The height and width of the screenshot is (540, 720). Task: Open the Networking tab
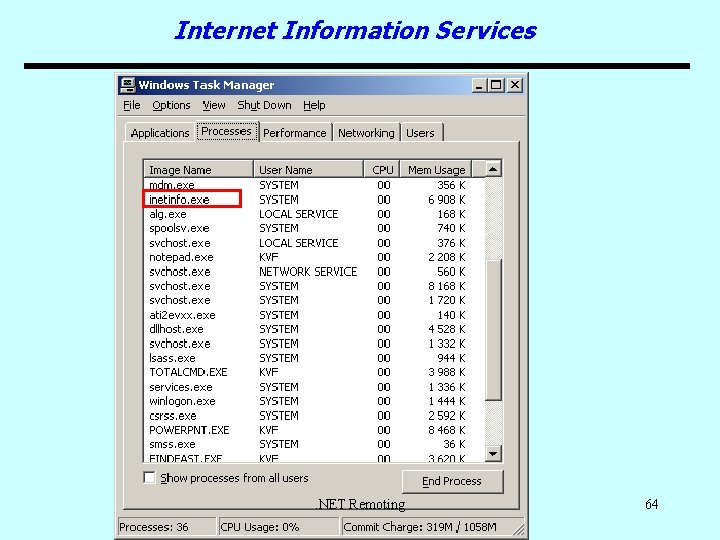coord(366,133)
